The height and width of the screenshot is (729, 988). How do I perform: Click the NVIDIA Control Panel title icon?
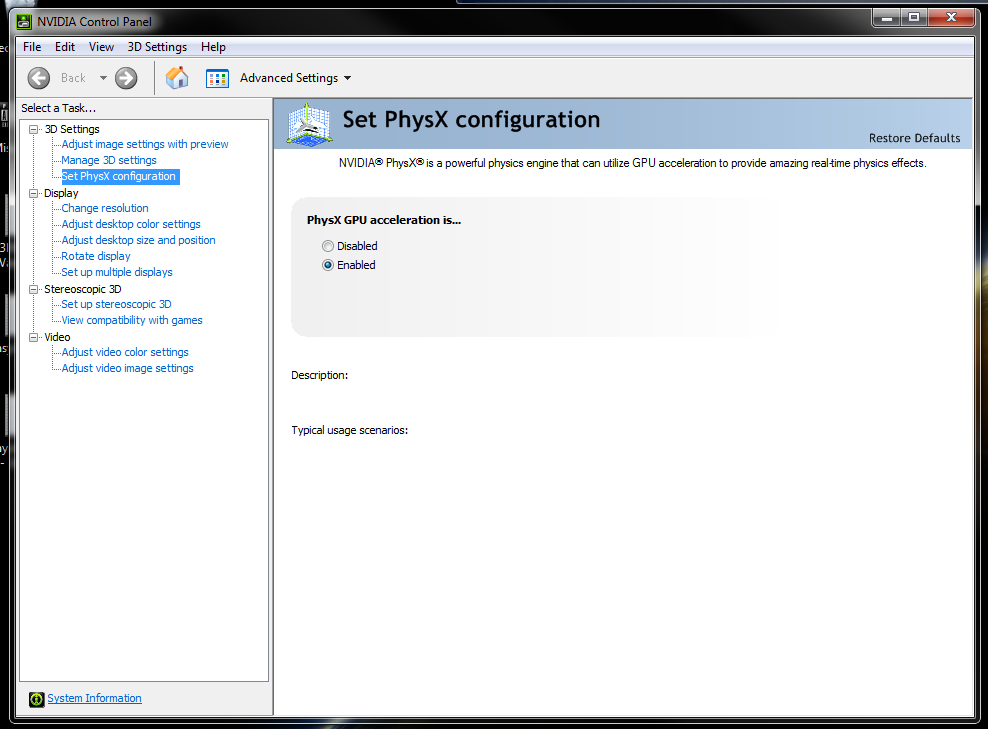23,22
